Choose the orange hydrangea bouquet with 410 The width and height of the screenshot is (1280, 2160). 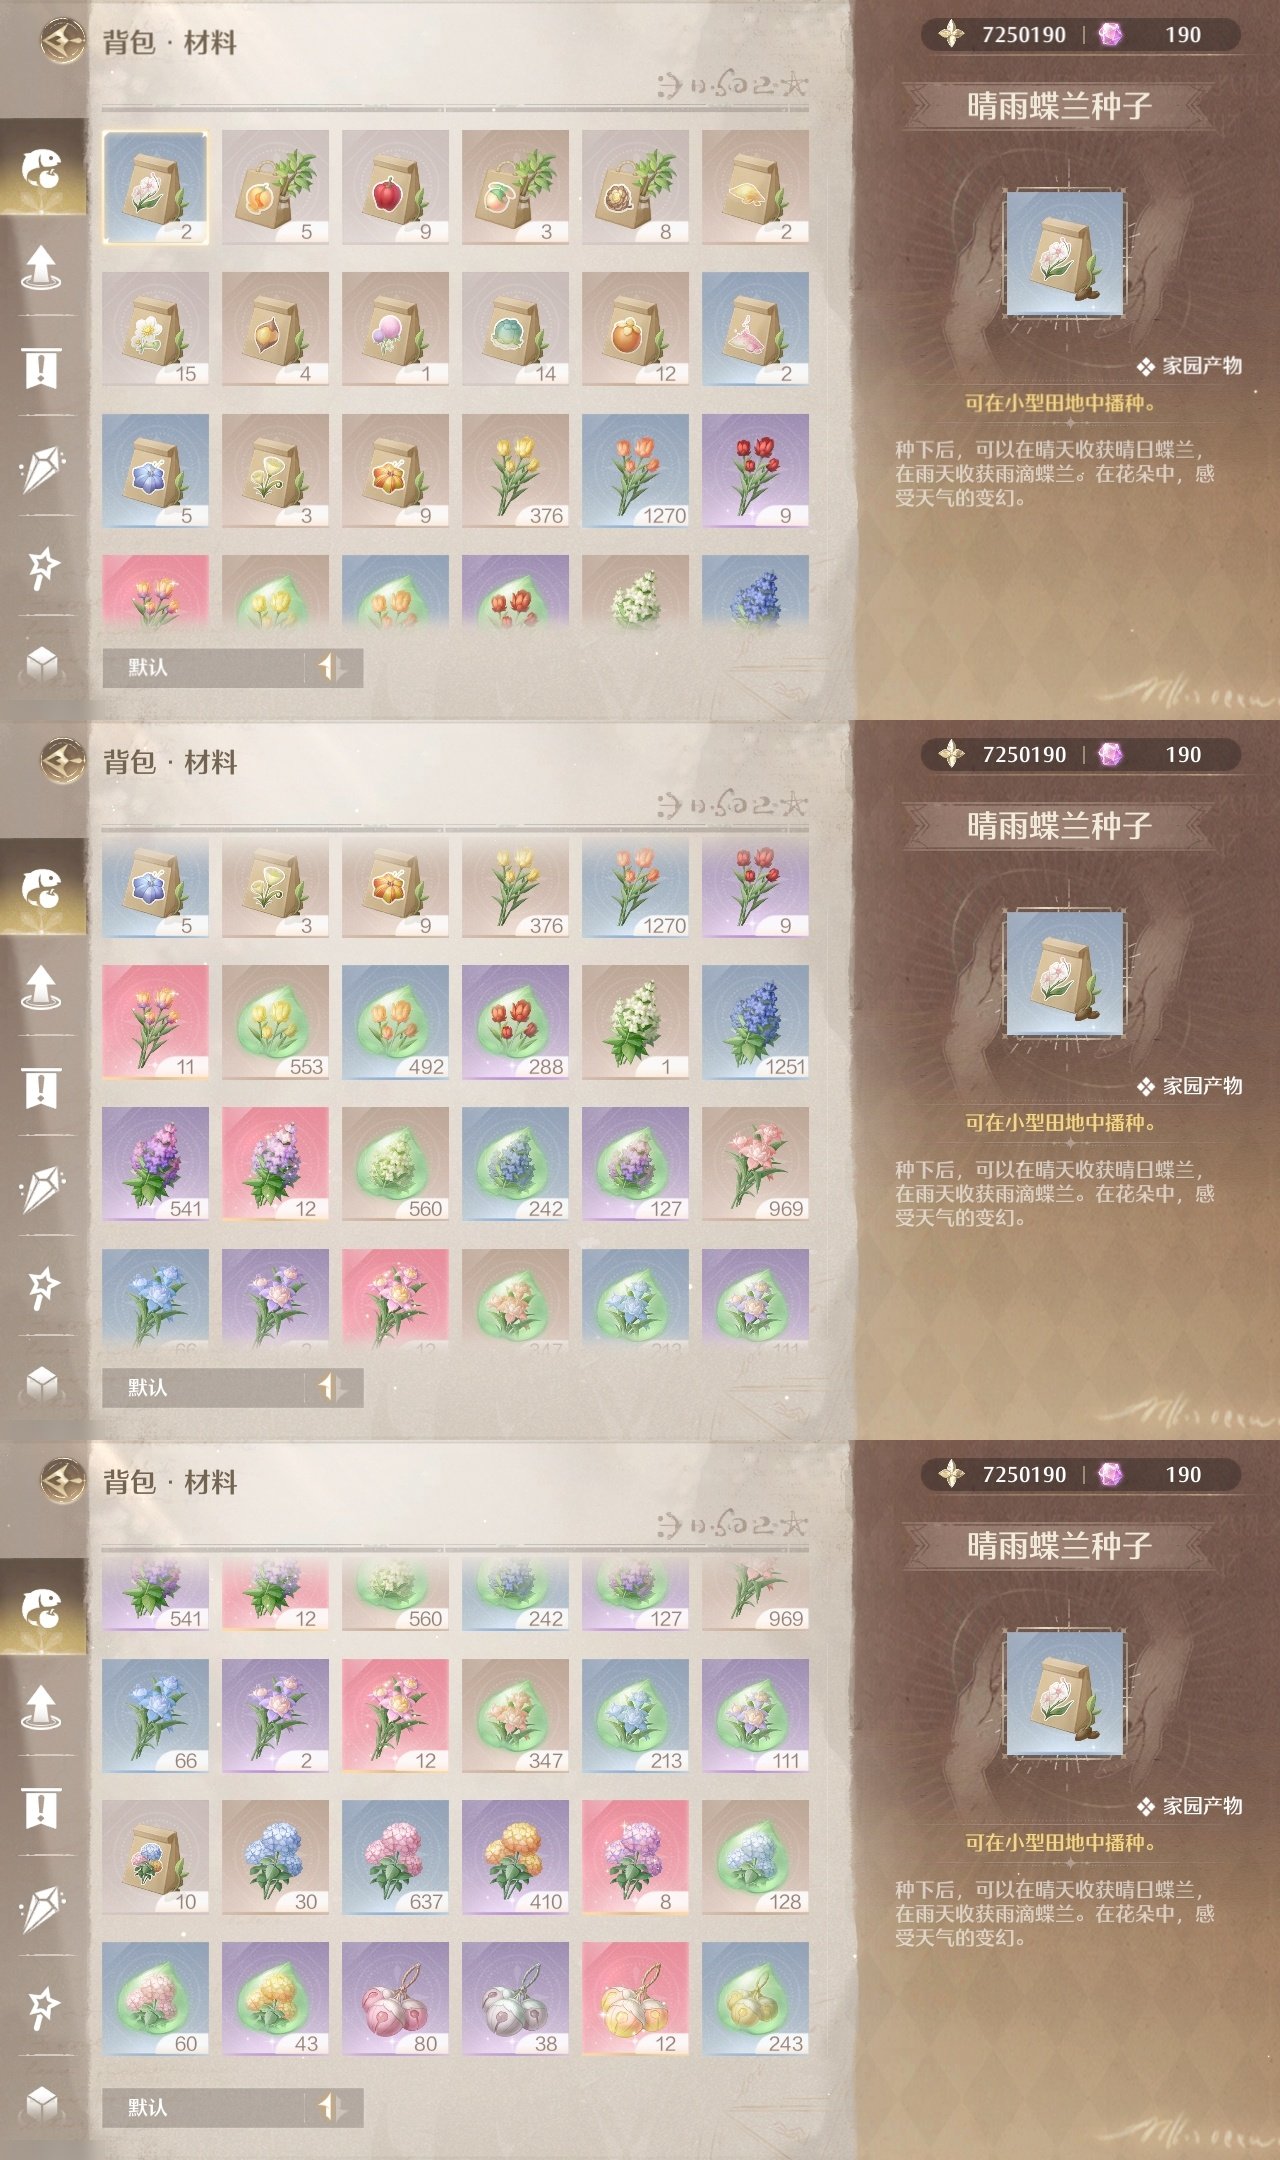point(515,1857)
